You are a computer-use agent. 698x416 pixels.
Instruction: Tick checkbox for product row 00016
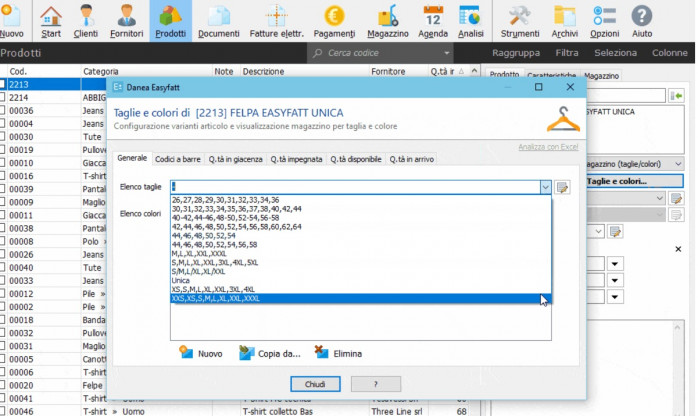[x=3, y=176]
